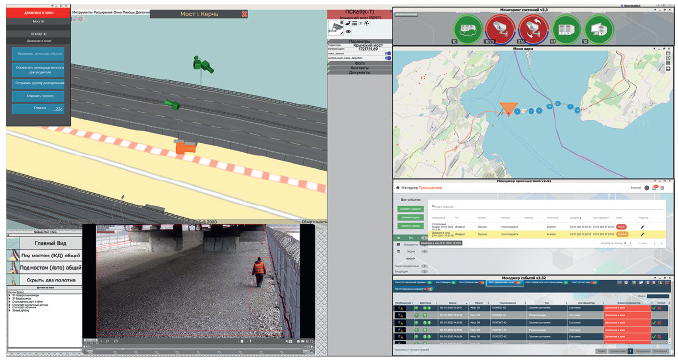Click the orange triangle marker on map
This screenshot has width=678, height=361.
(508, 109)
